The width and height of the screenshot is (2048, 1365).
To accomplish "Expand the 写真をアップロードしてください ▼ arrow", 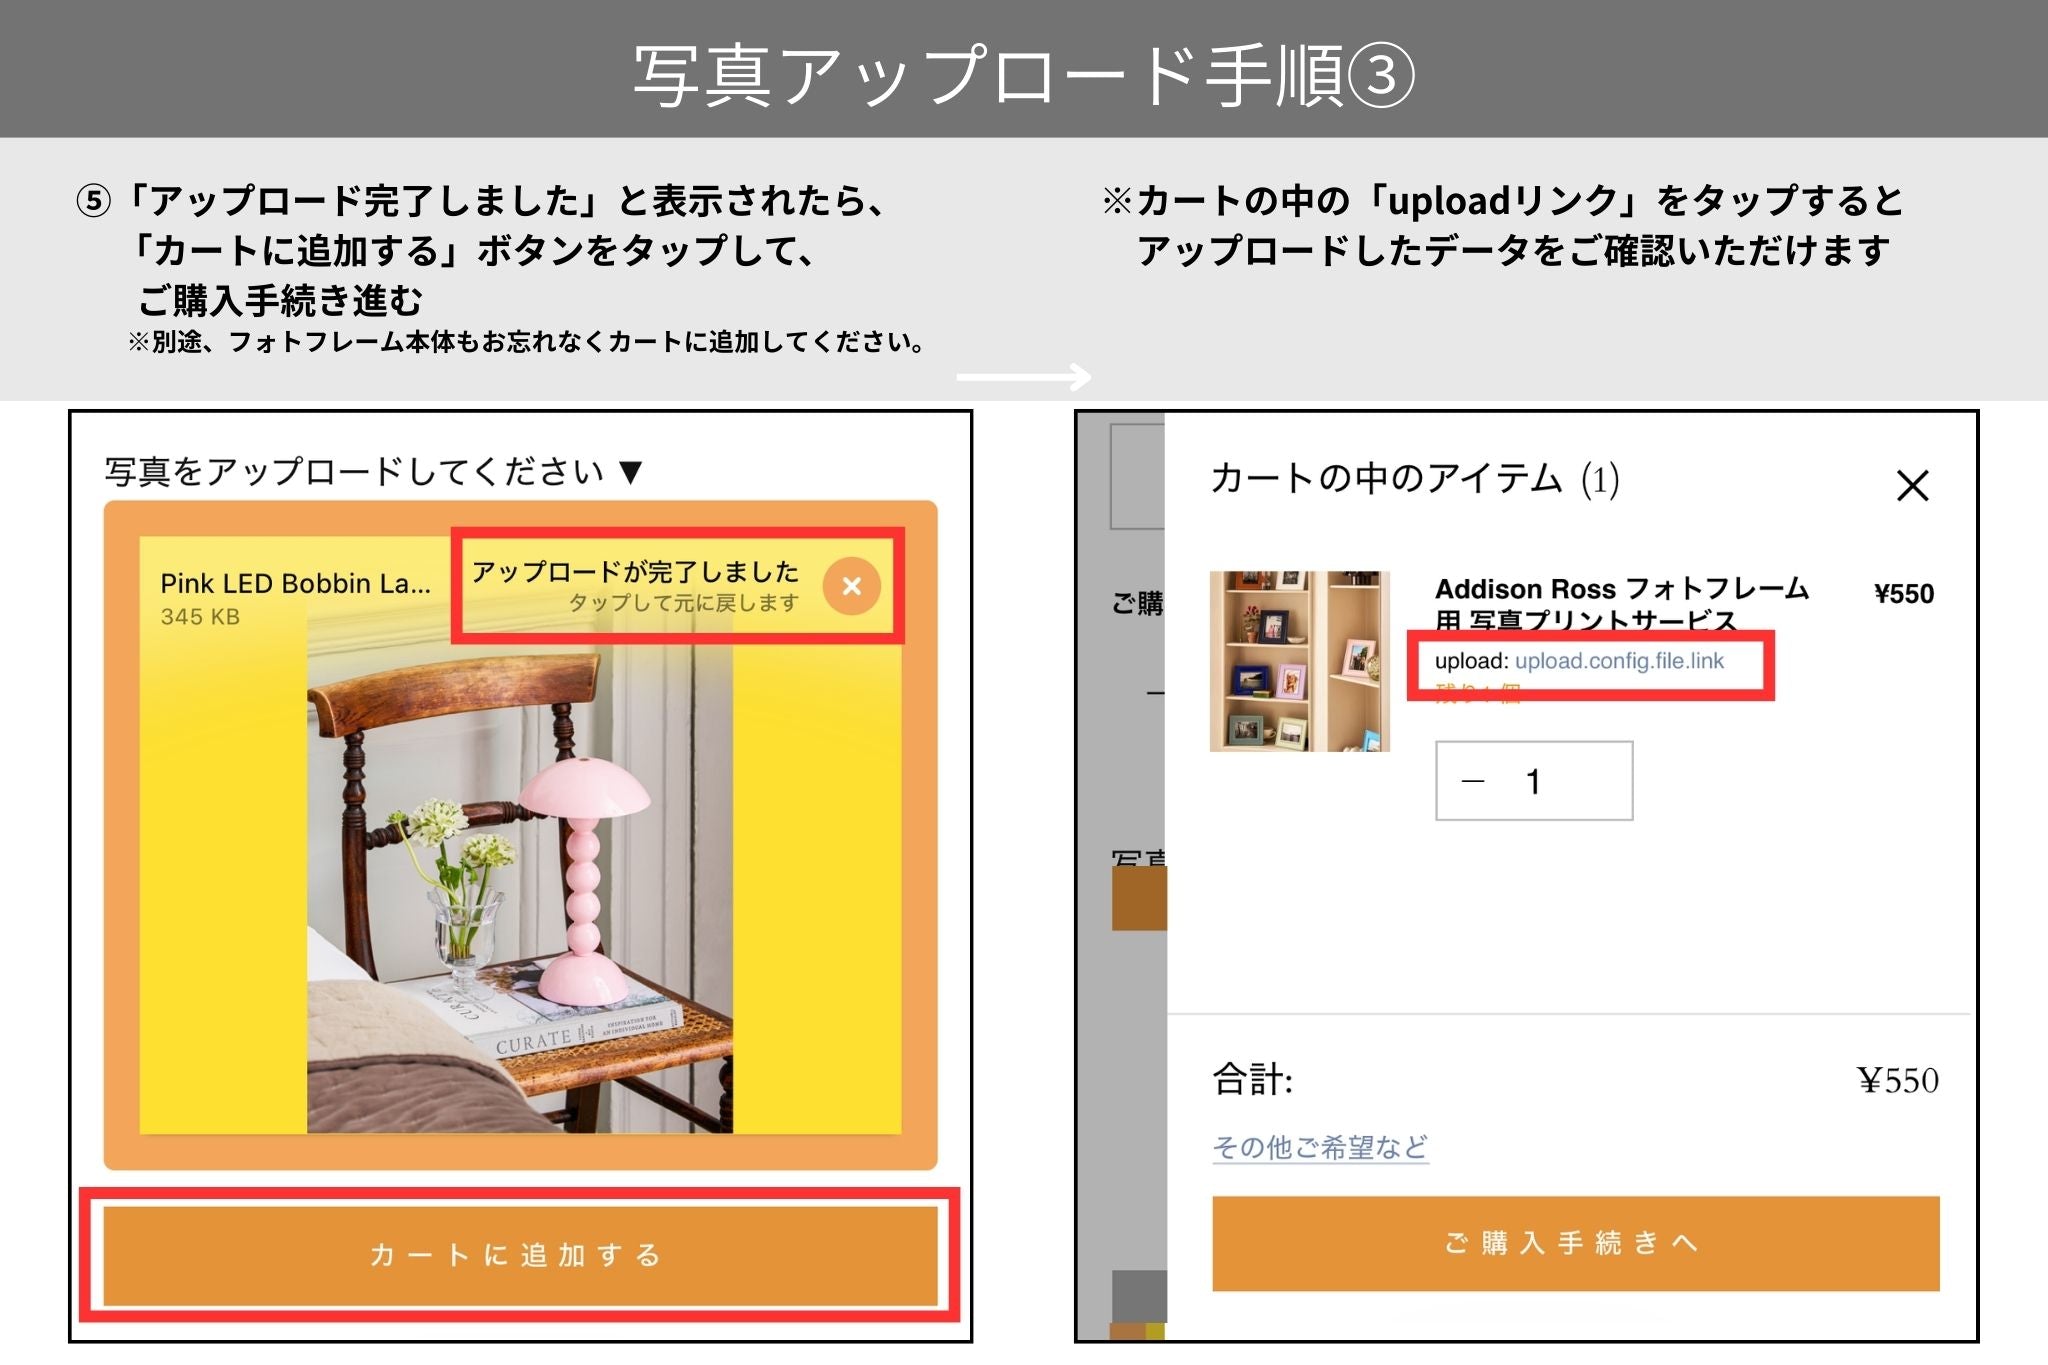I will [x=630, y=471].
